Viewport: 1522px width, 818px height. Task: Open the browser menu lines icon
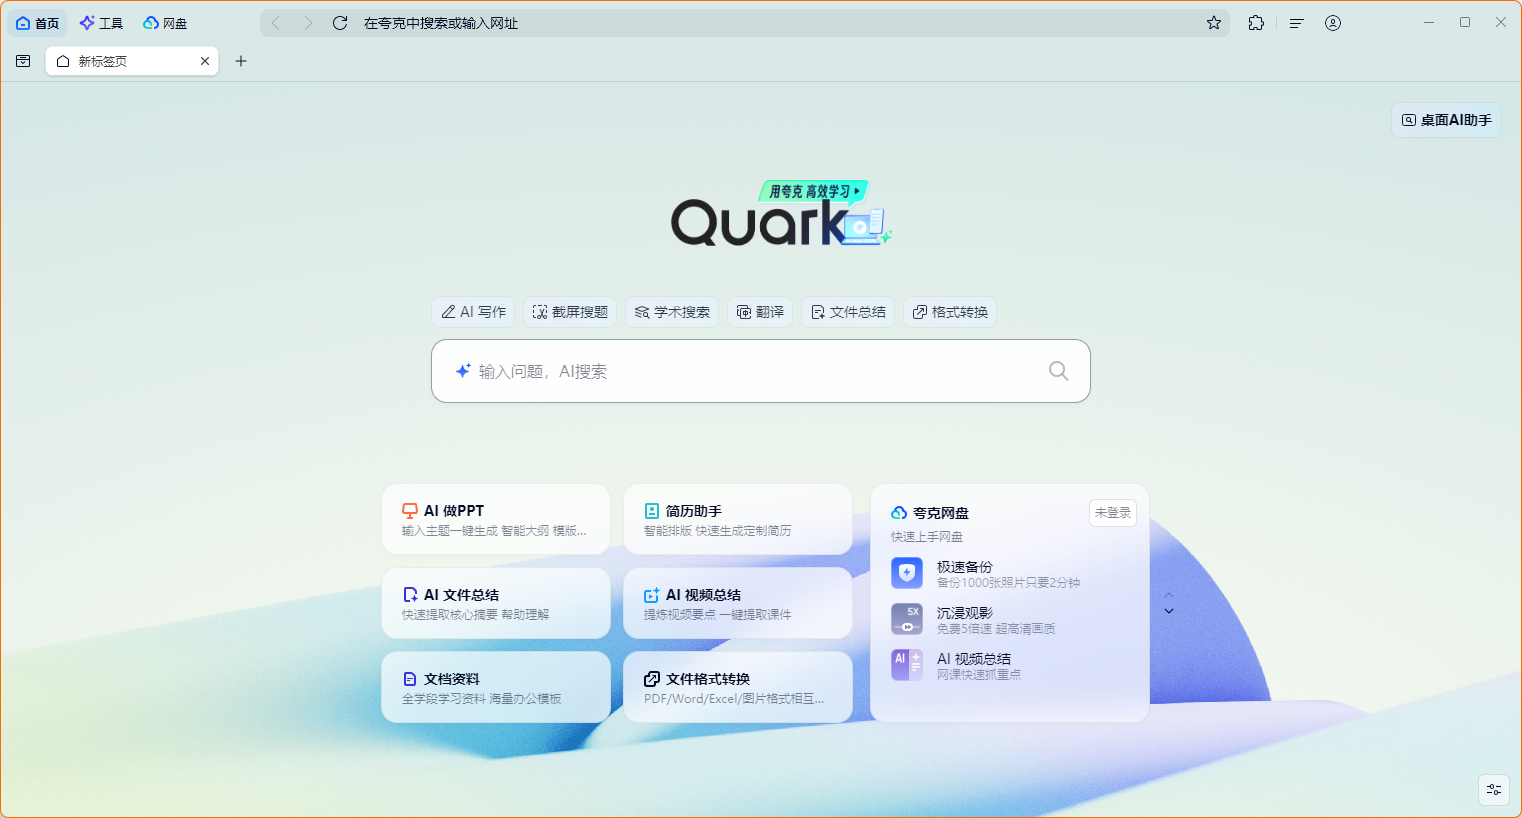1297,23
